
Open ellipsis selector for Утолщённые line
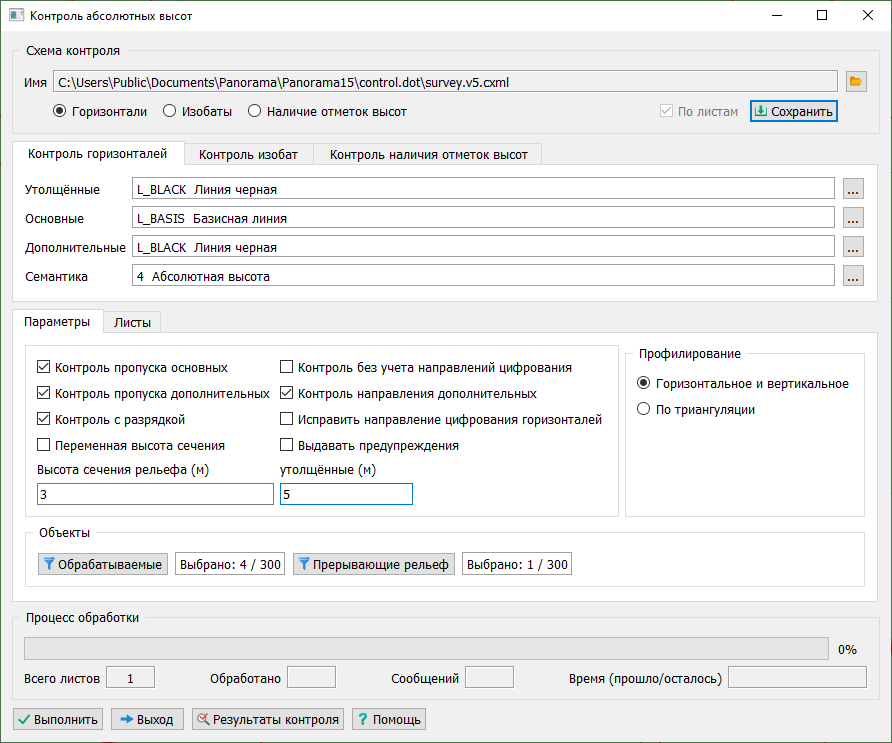coord(852,189)
